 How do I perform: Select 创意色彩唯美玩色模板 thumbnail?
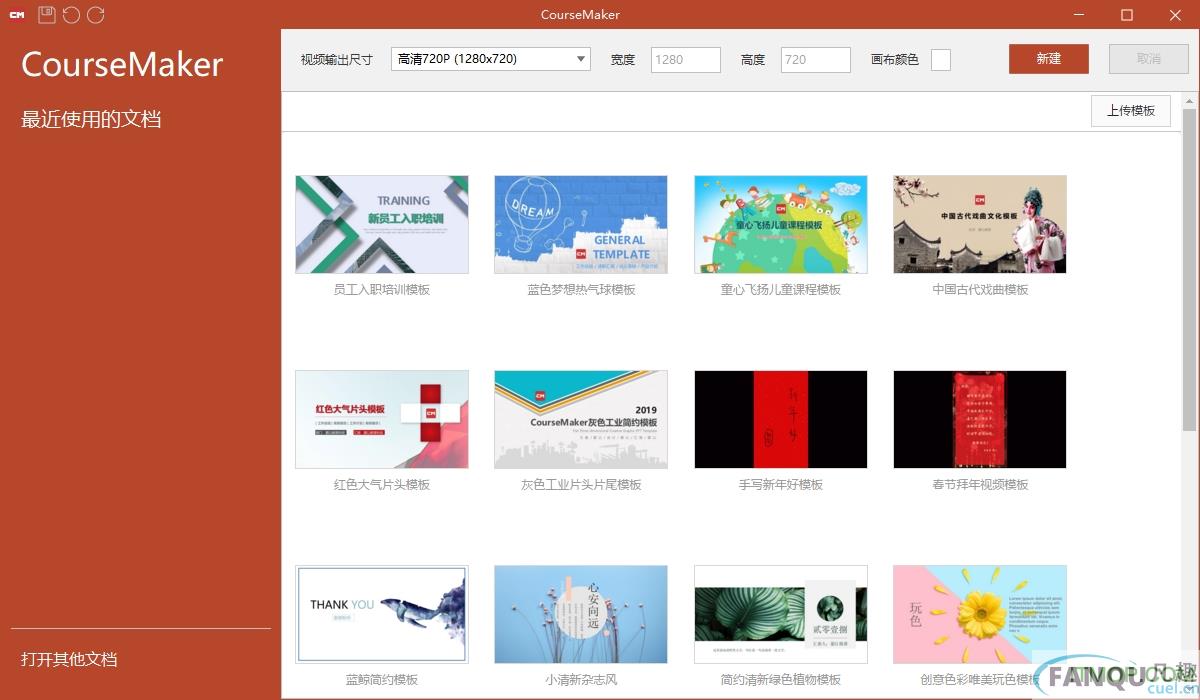980,614
